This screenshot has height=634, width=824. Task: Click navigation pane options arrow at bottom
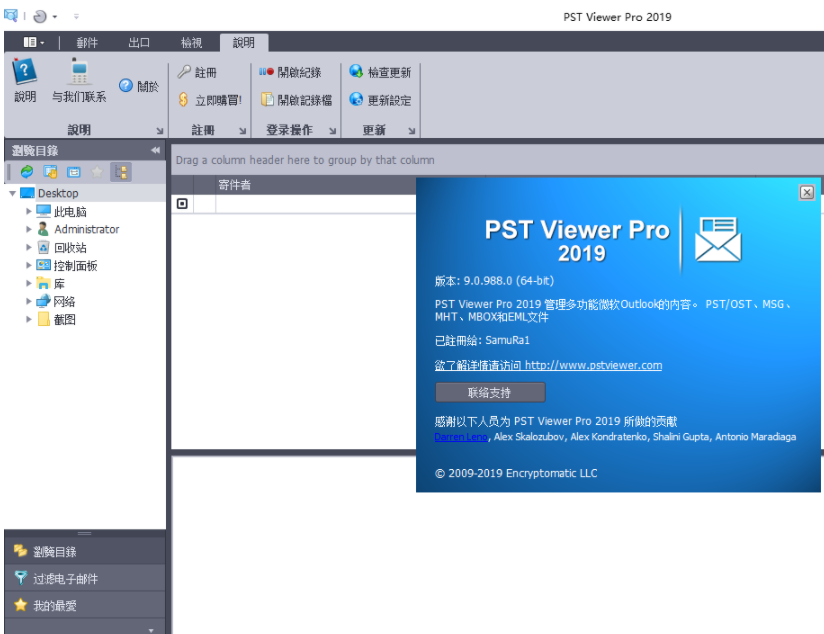point(151,630)
